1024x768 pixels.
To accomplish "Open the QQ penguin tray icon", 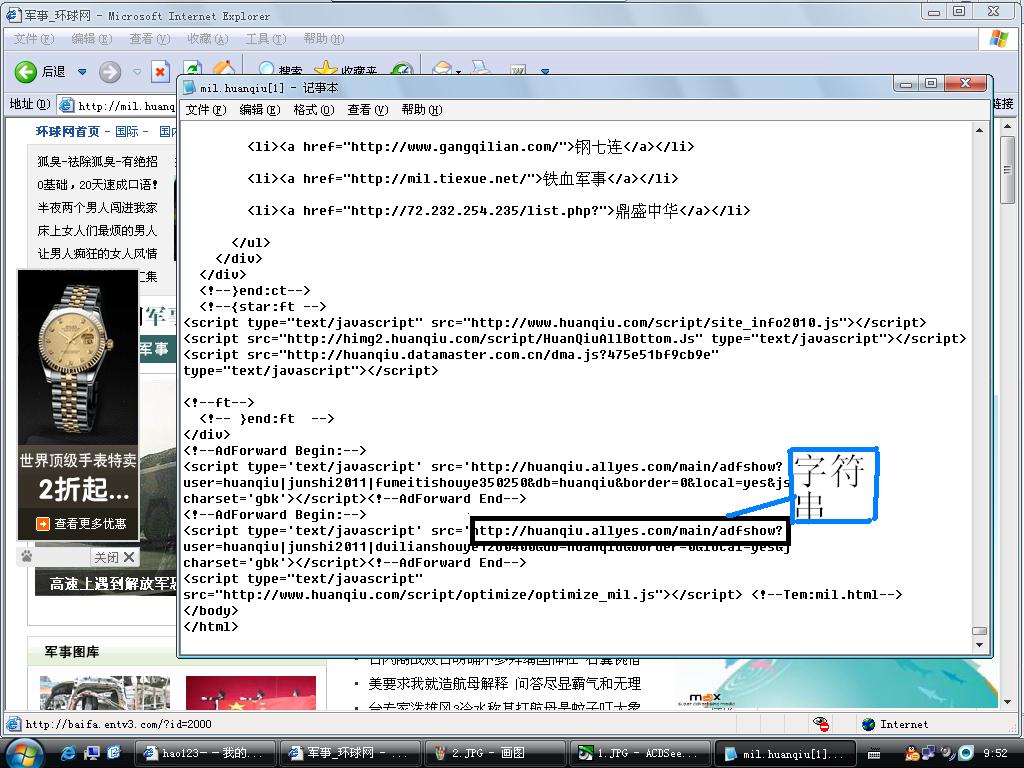I will (912, 753).
